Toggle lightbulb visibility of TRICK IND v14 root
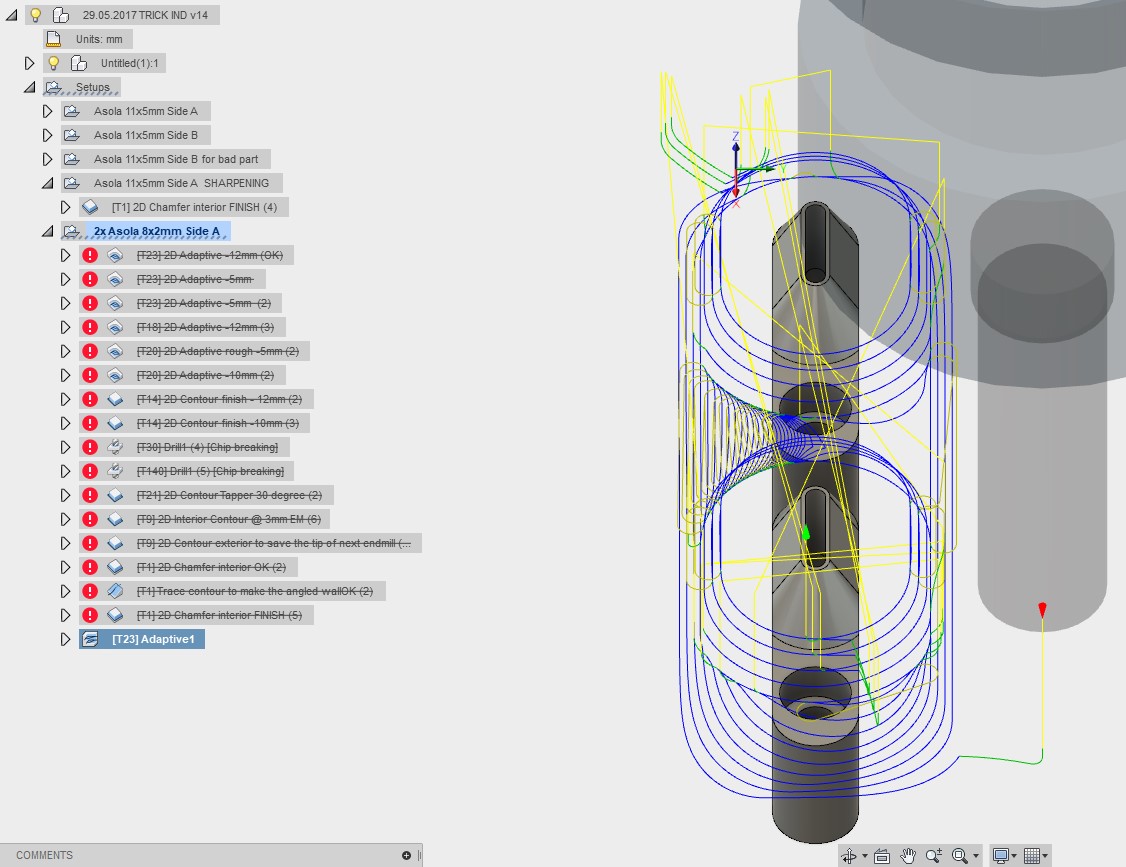This screenshot has width=1126, height=867. point(35,15)
